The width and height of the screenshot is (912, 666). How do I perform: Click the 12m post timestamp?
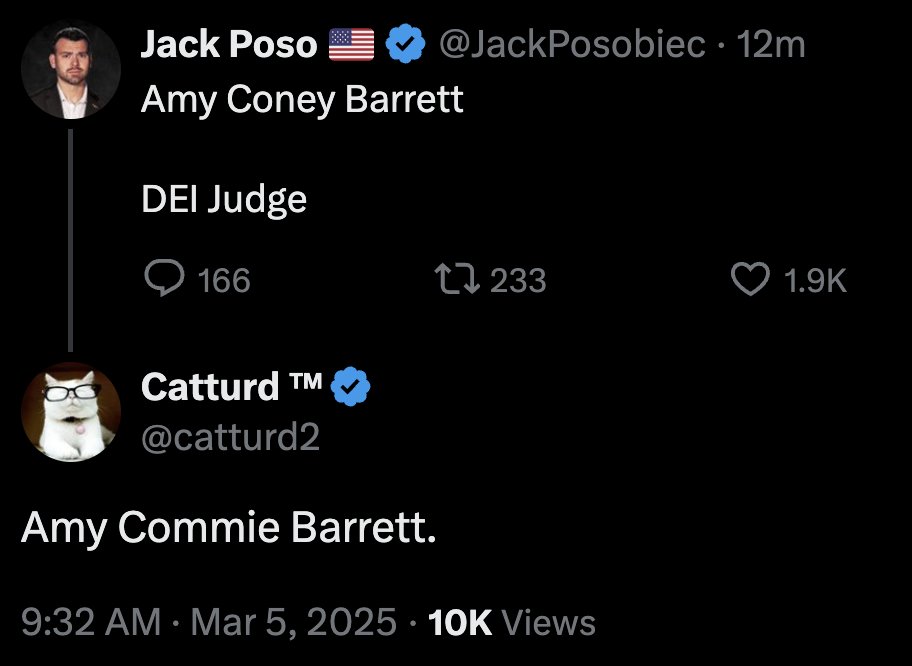click(770, 45)
